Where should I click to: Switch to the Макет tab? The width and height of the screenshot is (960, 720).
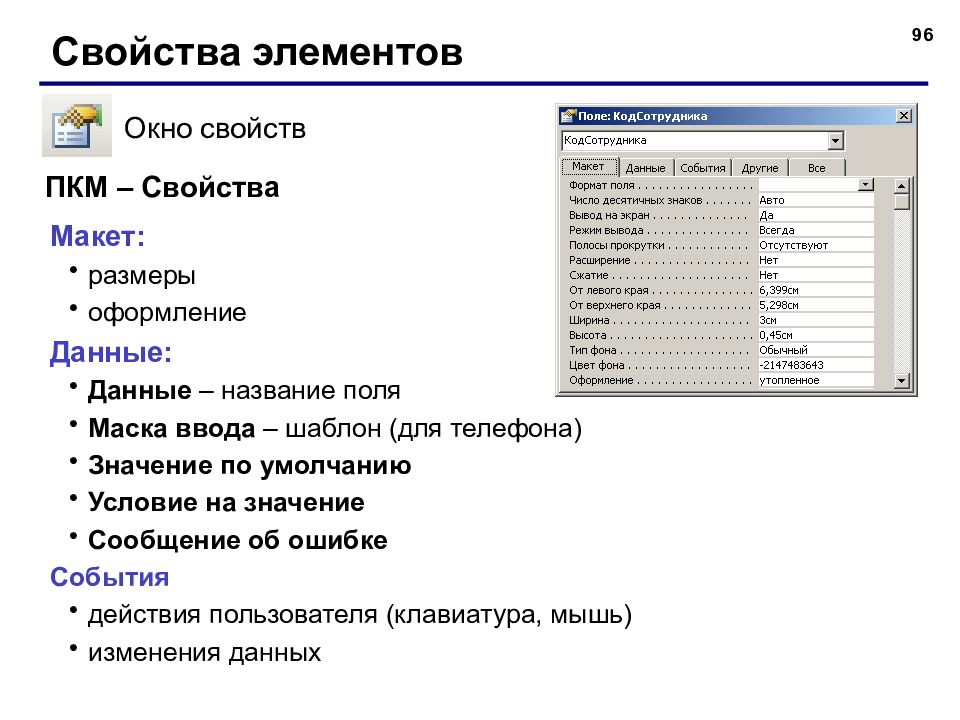589,167
